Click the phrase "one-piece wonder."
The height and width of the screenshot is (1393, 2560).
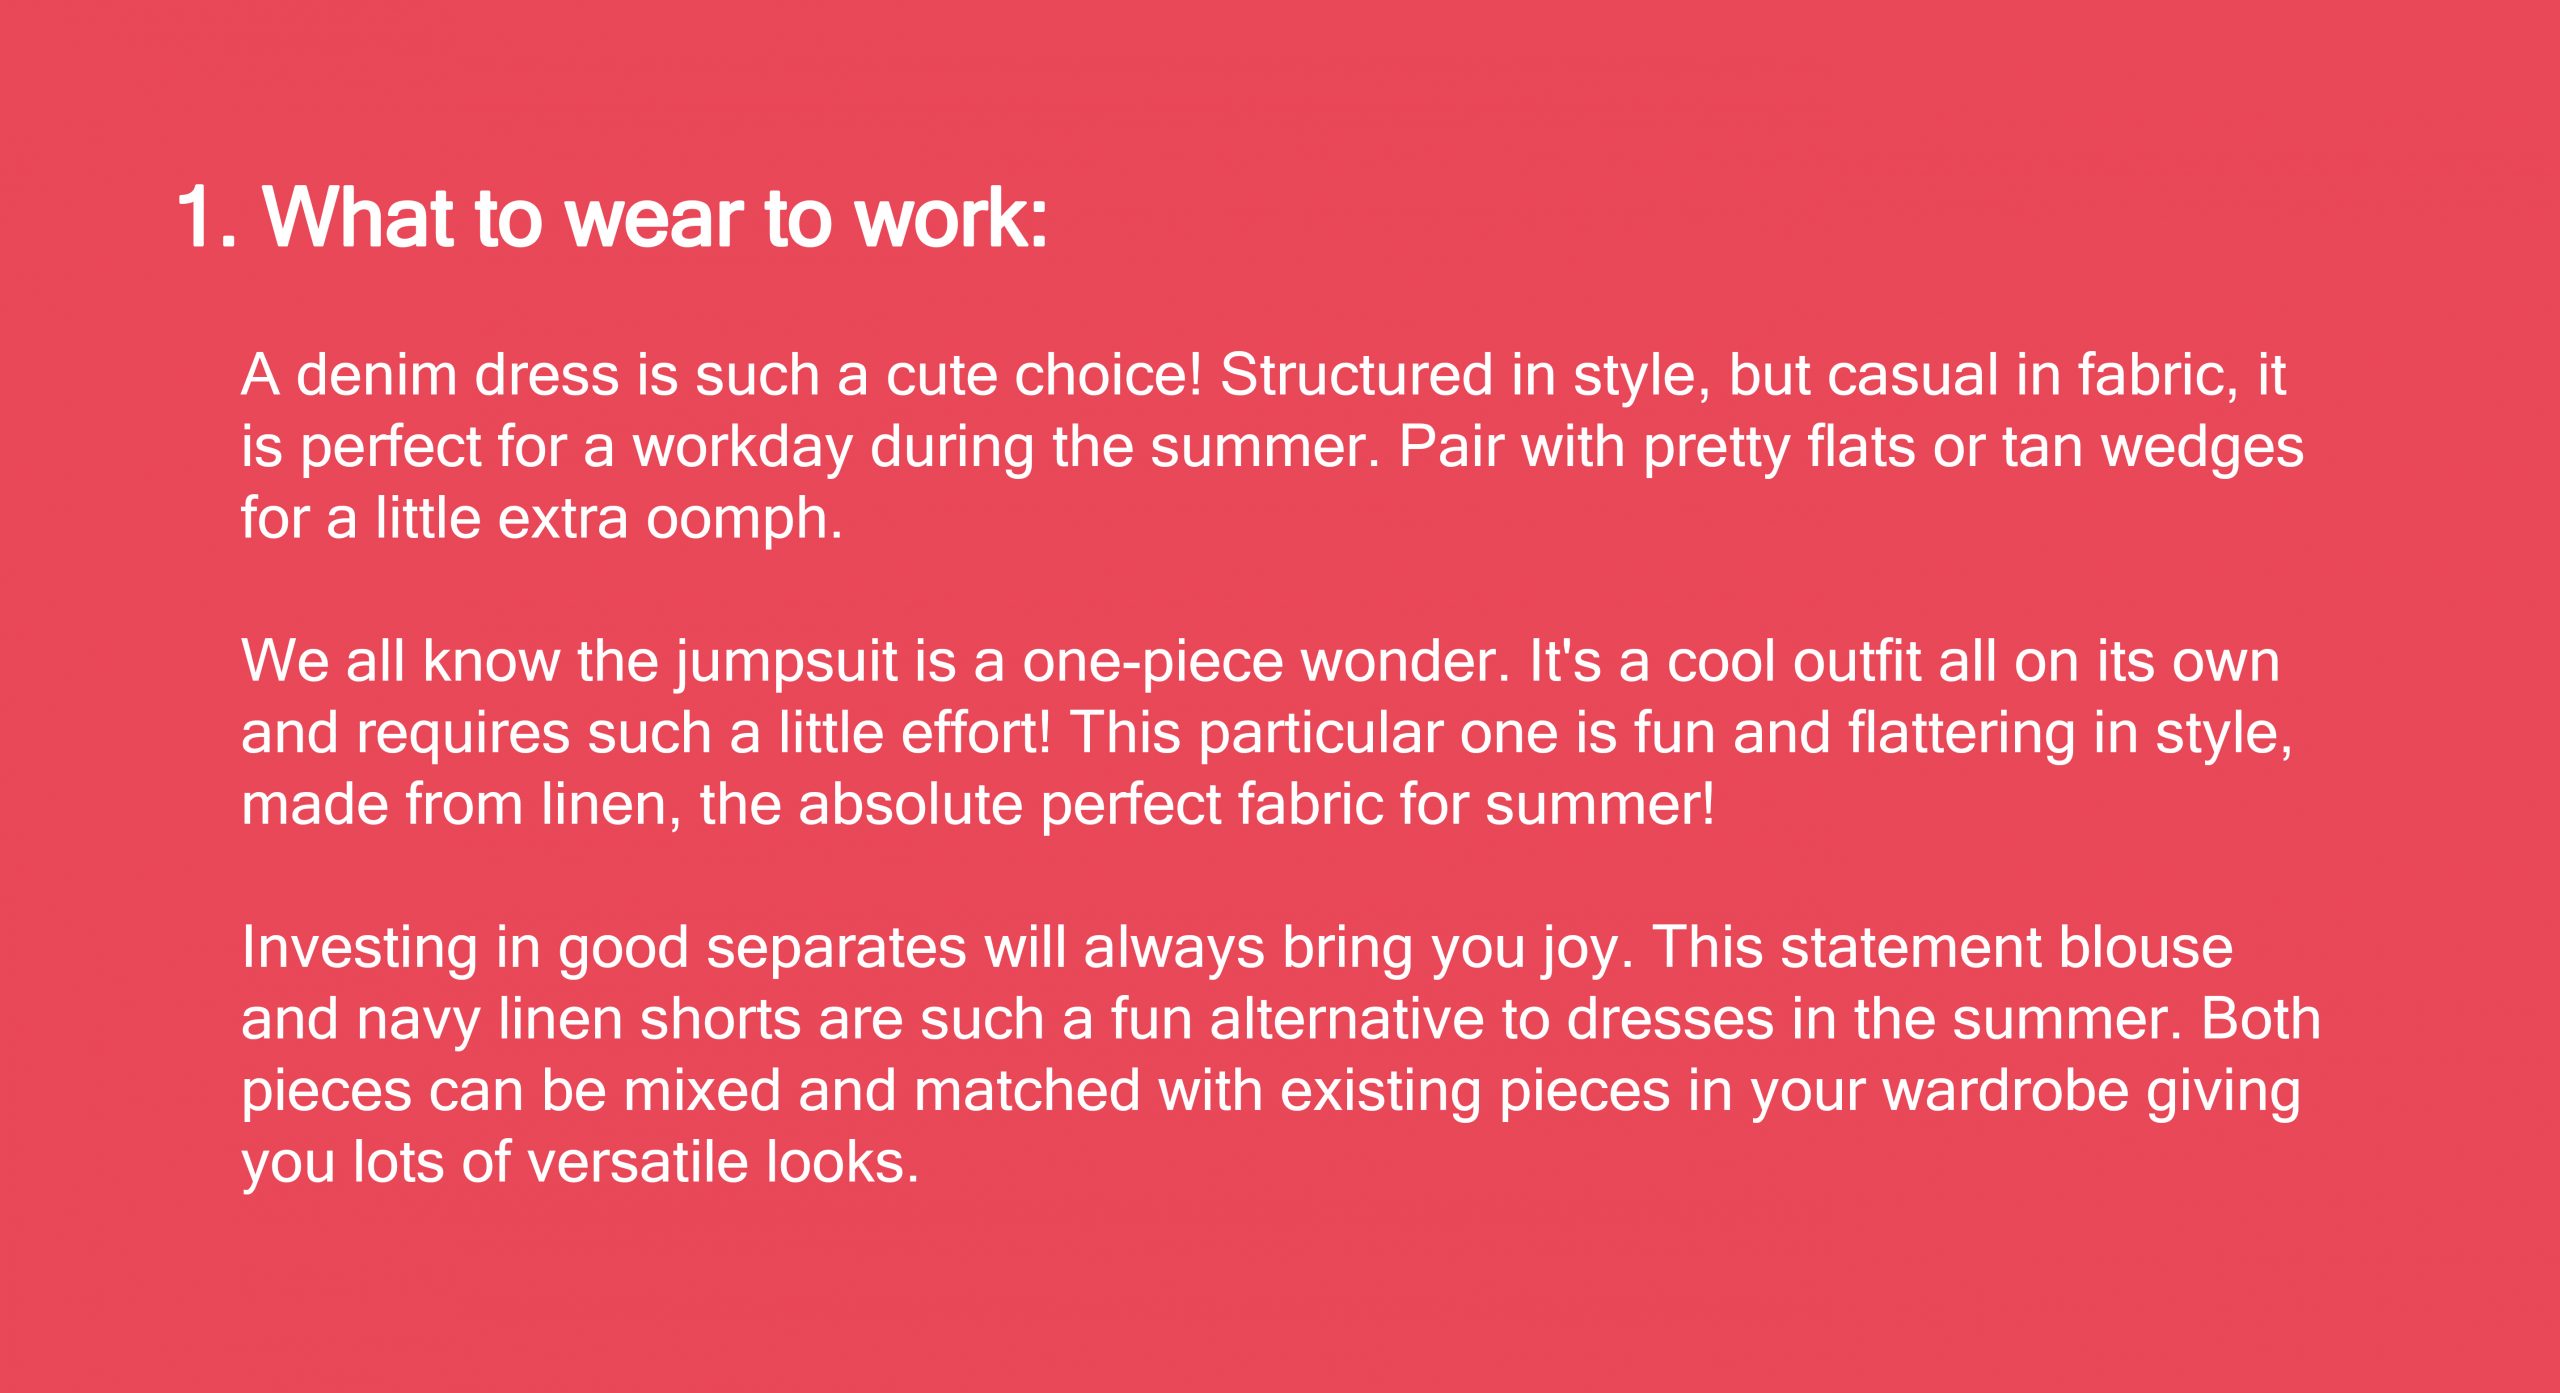point(1266,662)
